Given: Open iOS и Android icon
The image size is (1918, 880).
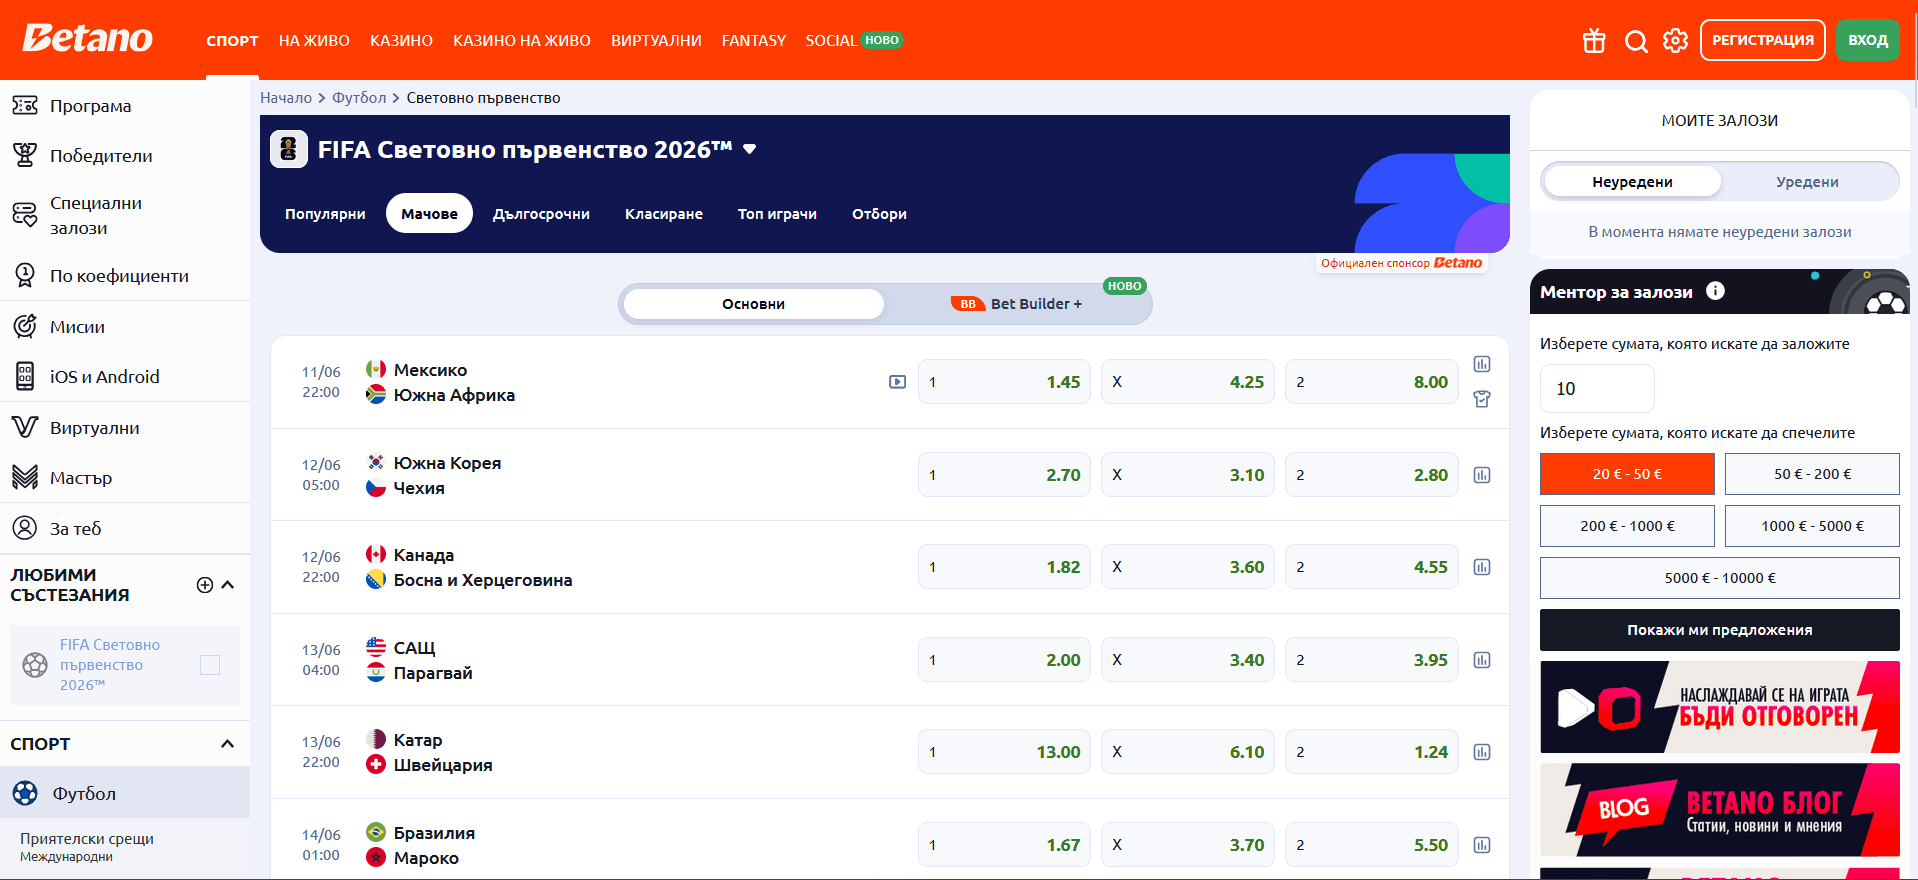Looking at the screenshot, I should click(x=25, y=376).
